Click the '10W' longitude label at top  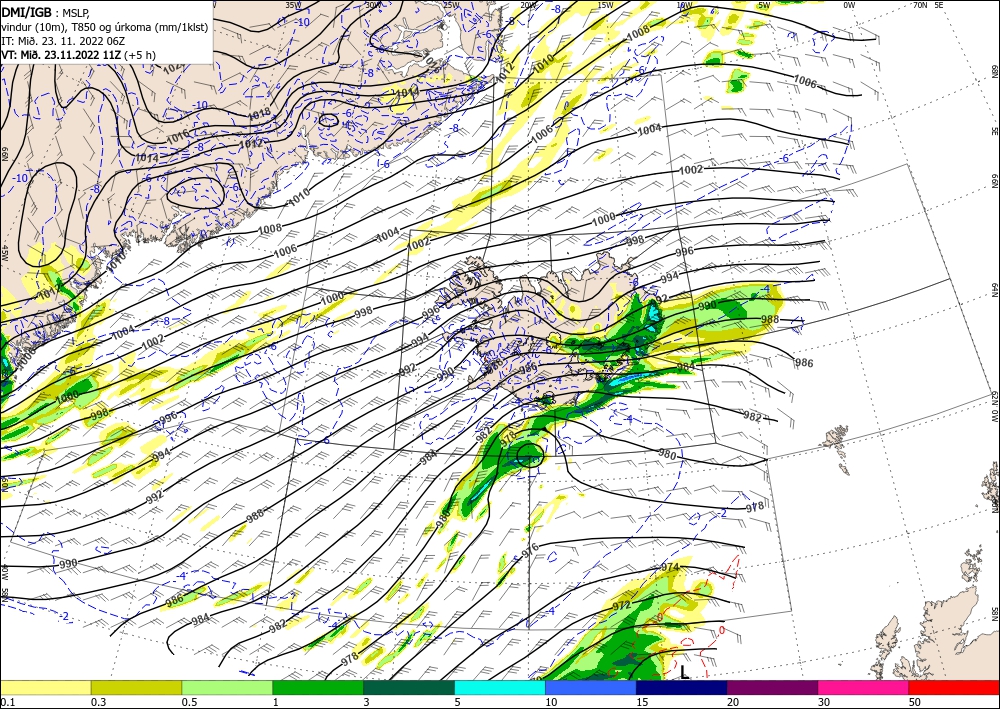(x=684, y=5)
